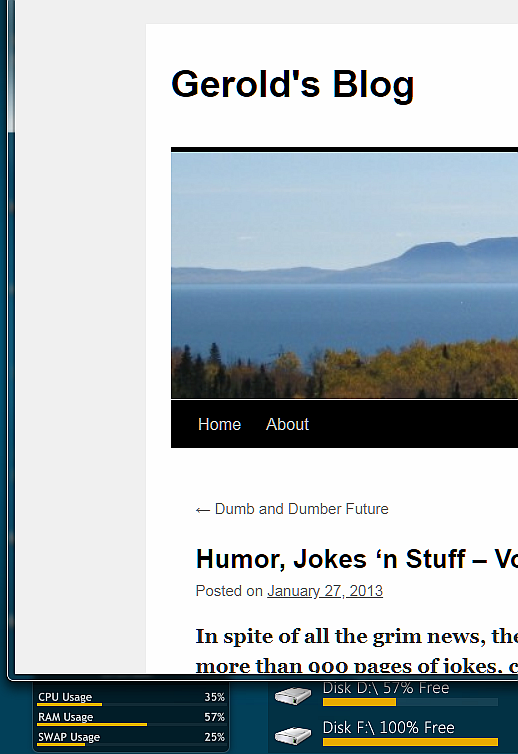Click the Disk F:\ free space bar
Image resolution: width=518 pixels, height=754 pixels.
click(x=410, y=742)
